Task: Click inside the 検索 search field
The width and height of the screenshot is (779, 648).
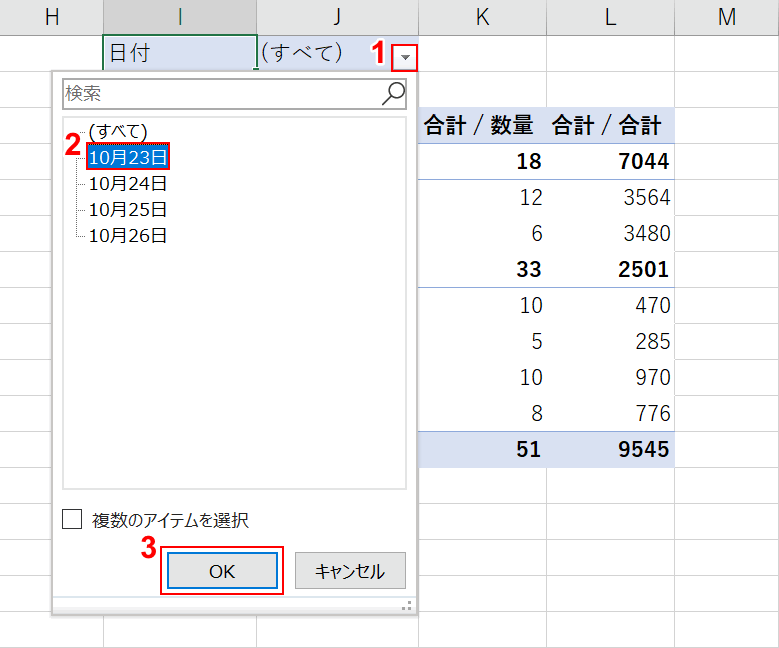Action: (x=220, y=94)
